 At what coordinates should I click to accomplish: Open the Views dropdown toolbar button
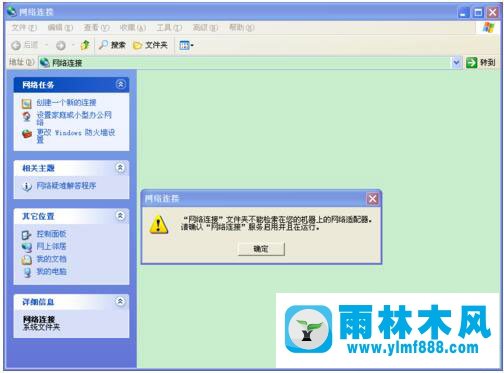(186, 45)
